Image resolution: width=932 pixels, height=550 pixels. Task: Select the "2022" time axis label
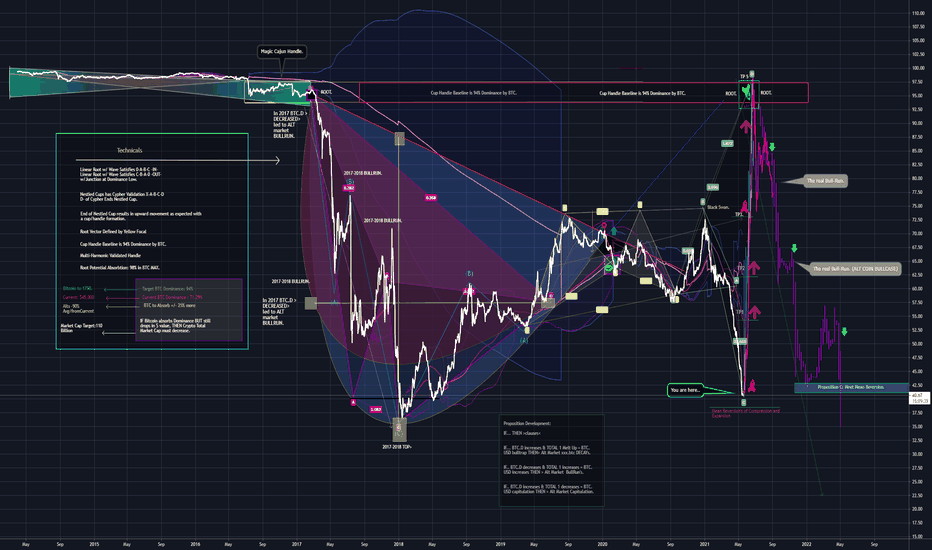pos(807,543)
